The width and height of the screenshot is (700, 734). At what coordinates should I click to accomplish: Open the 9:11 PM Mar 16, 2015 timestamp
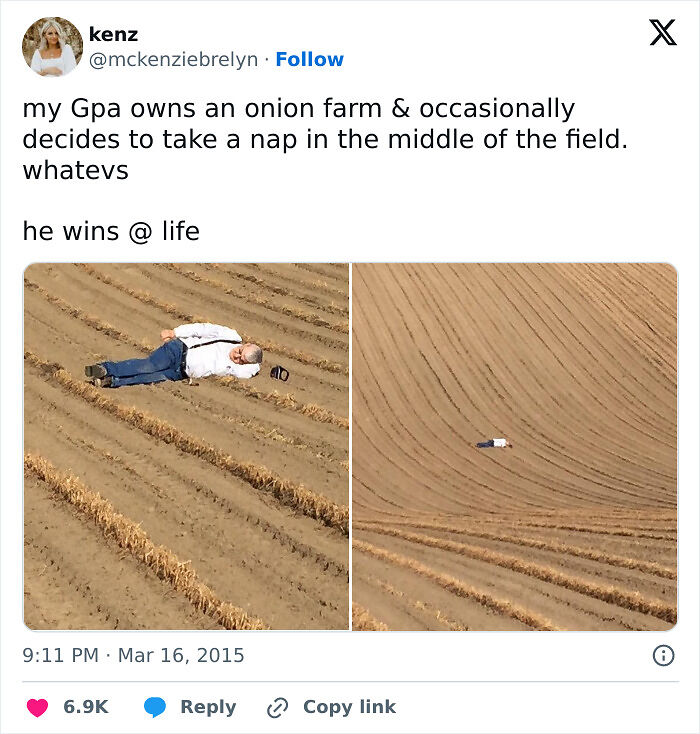pos(133,656)
